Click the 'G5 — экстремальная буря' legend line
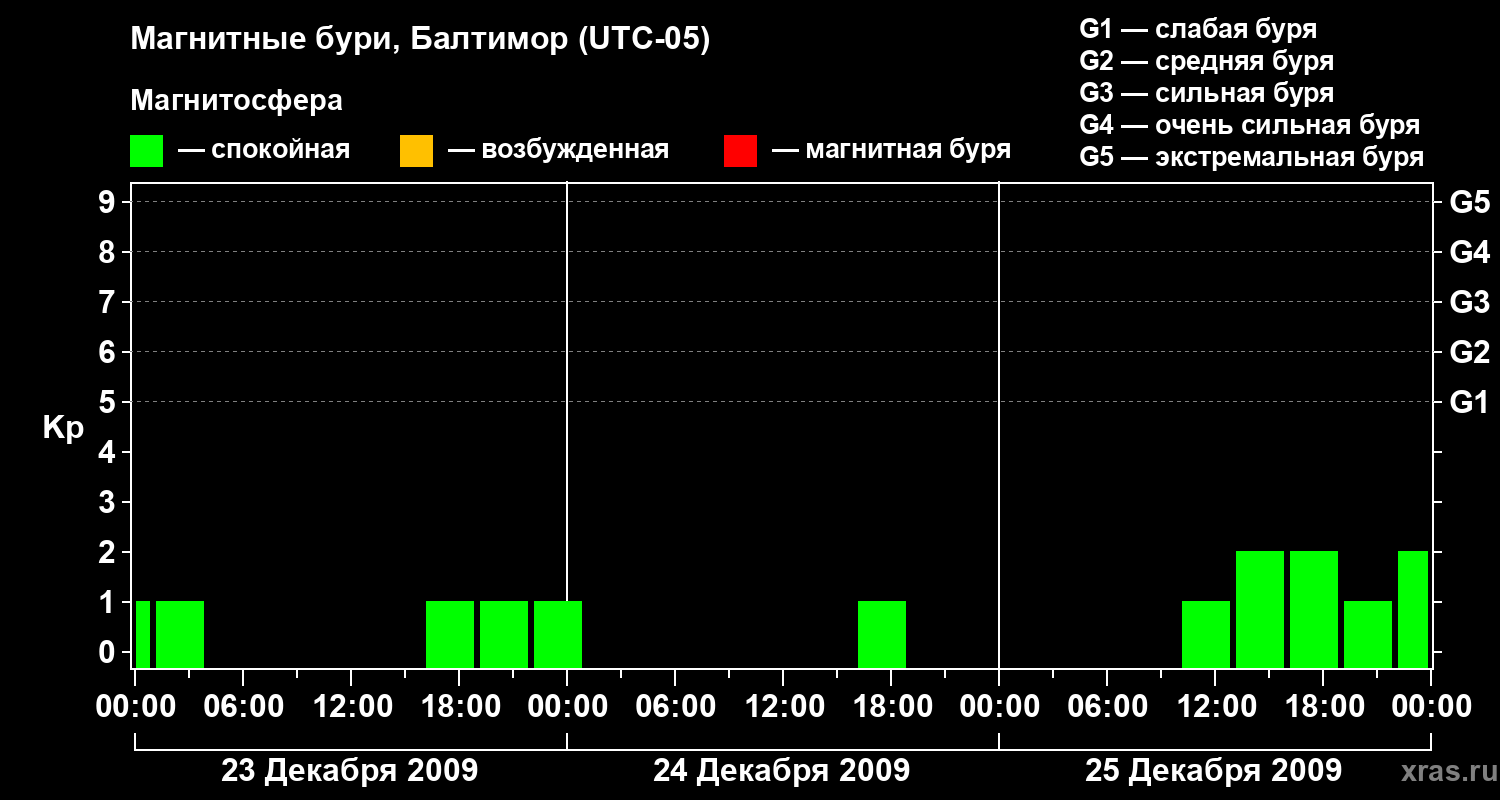This screenshot has height=800, width=1500. pyautogui.click(x=1252, y=157)
